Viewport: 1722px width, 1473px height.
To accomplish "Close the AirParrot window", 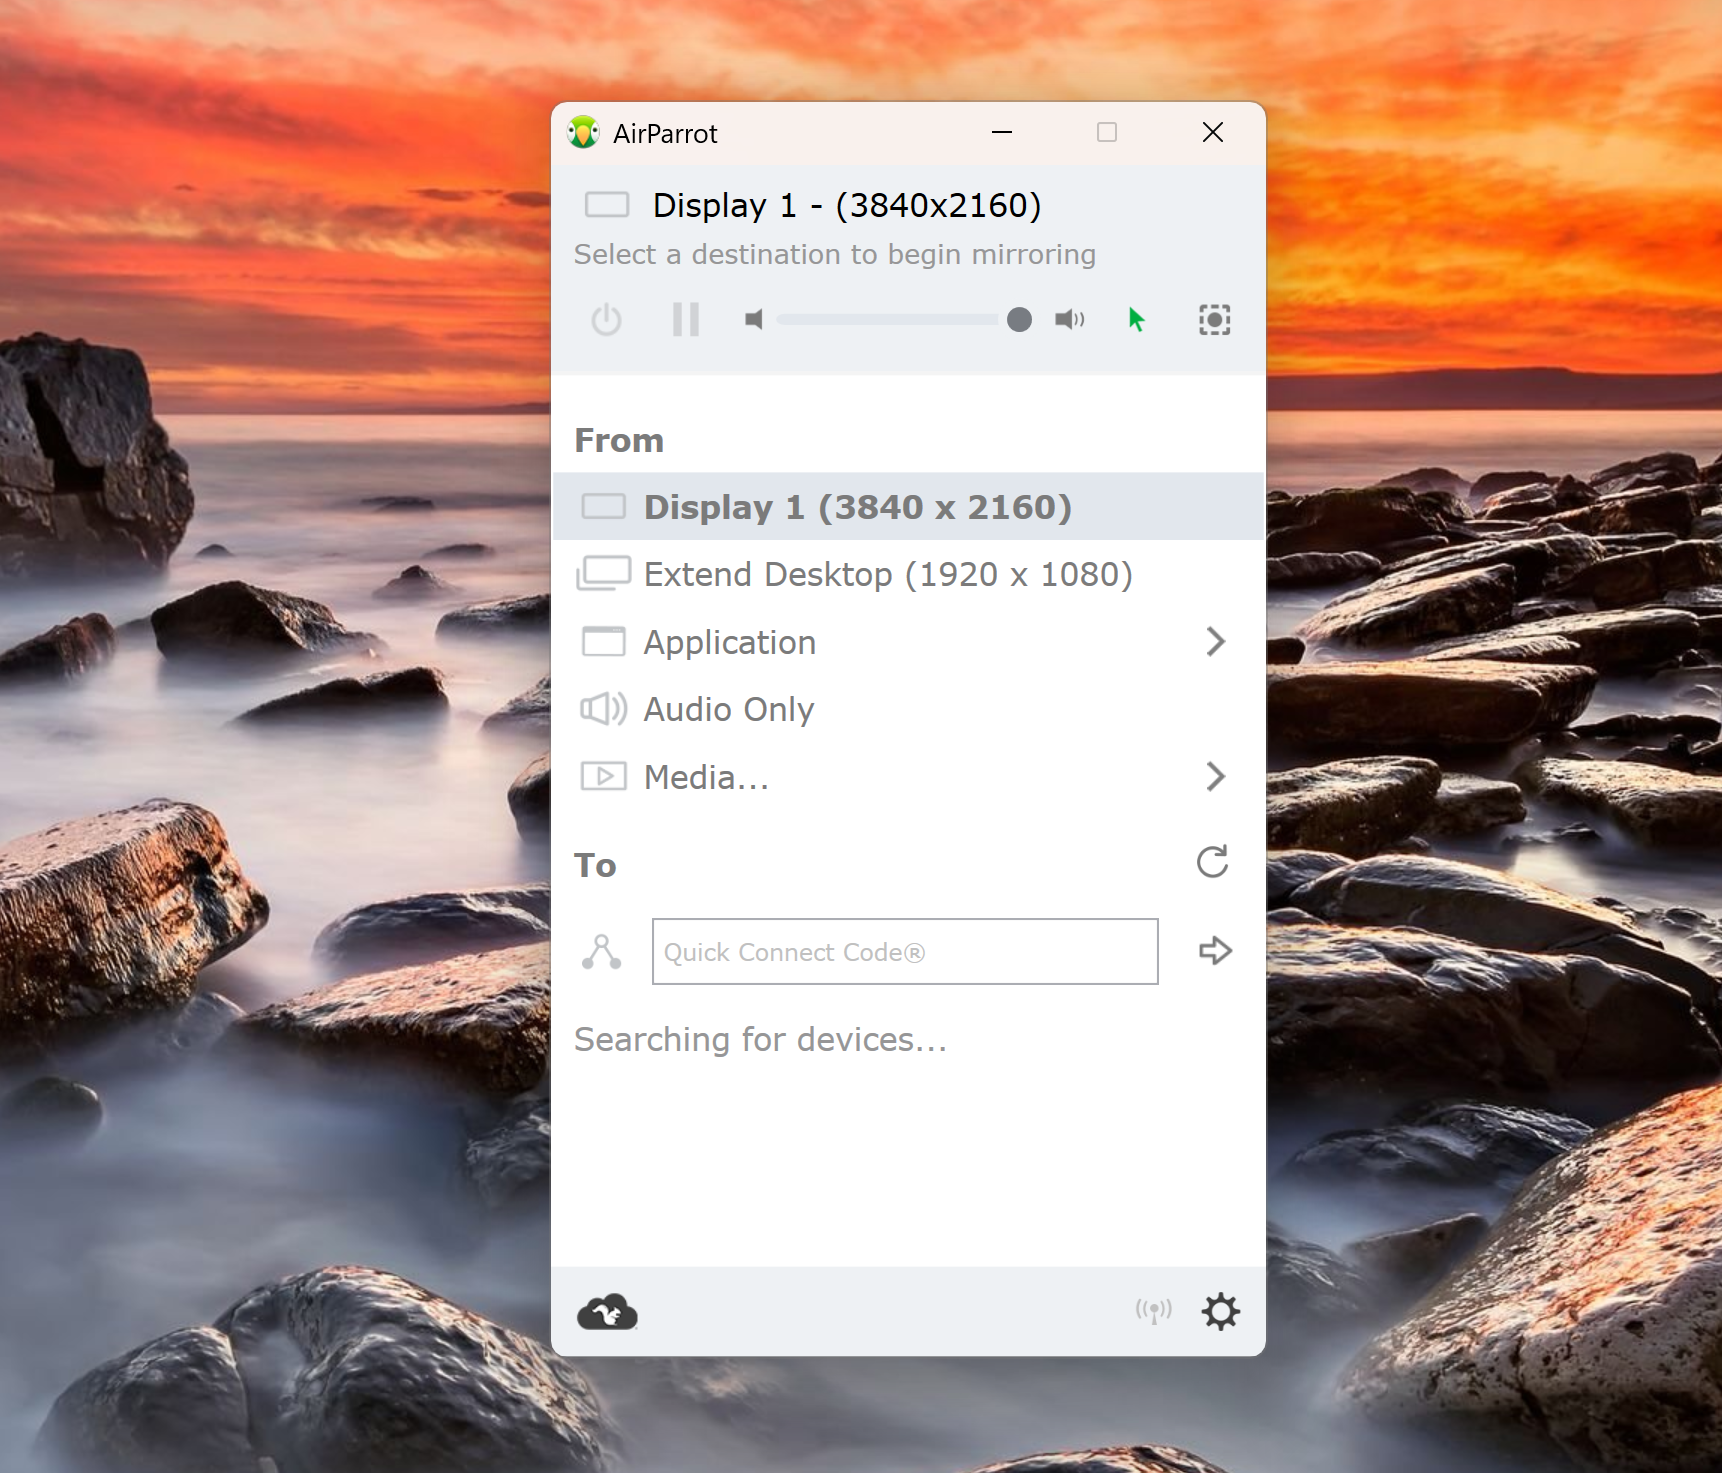I will coord(1213,132).
